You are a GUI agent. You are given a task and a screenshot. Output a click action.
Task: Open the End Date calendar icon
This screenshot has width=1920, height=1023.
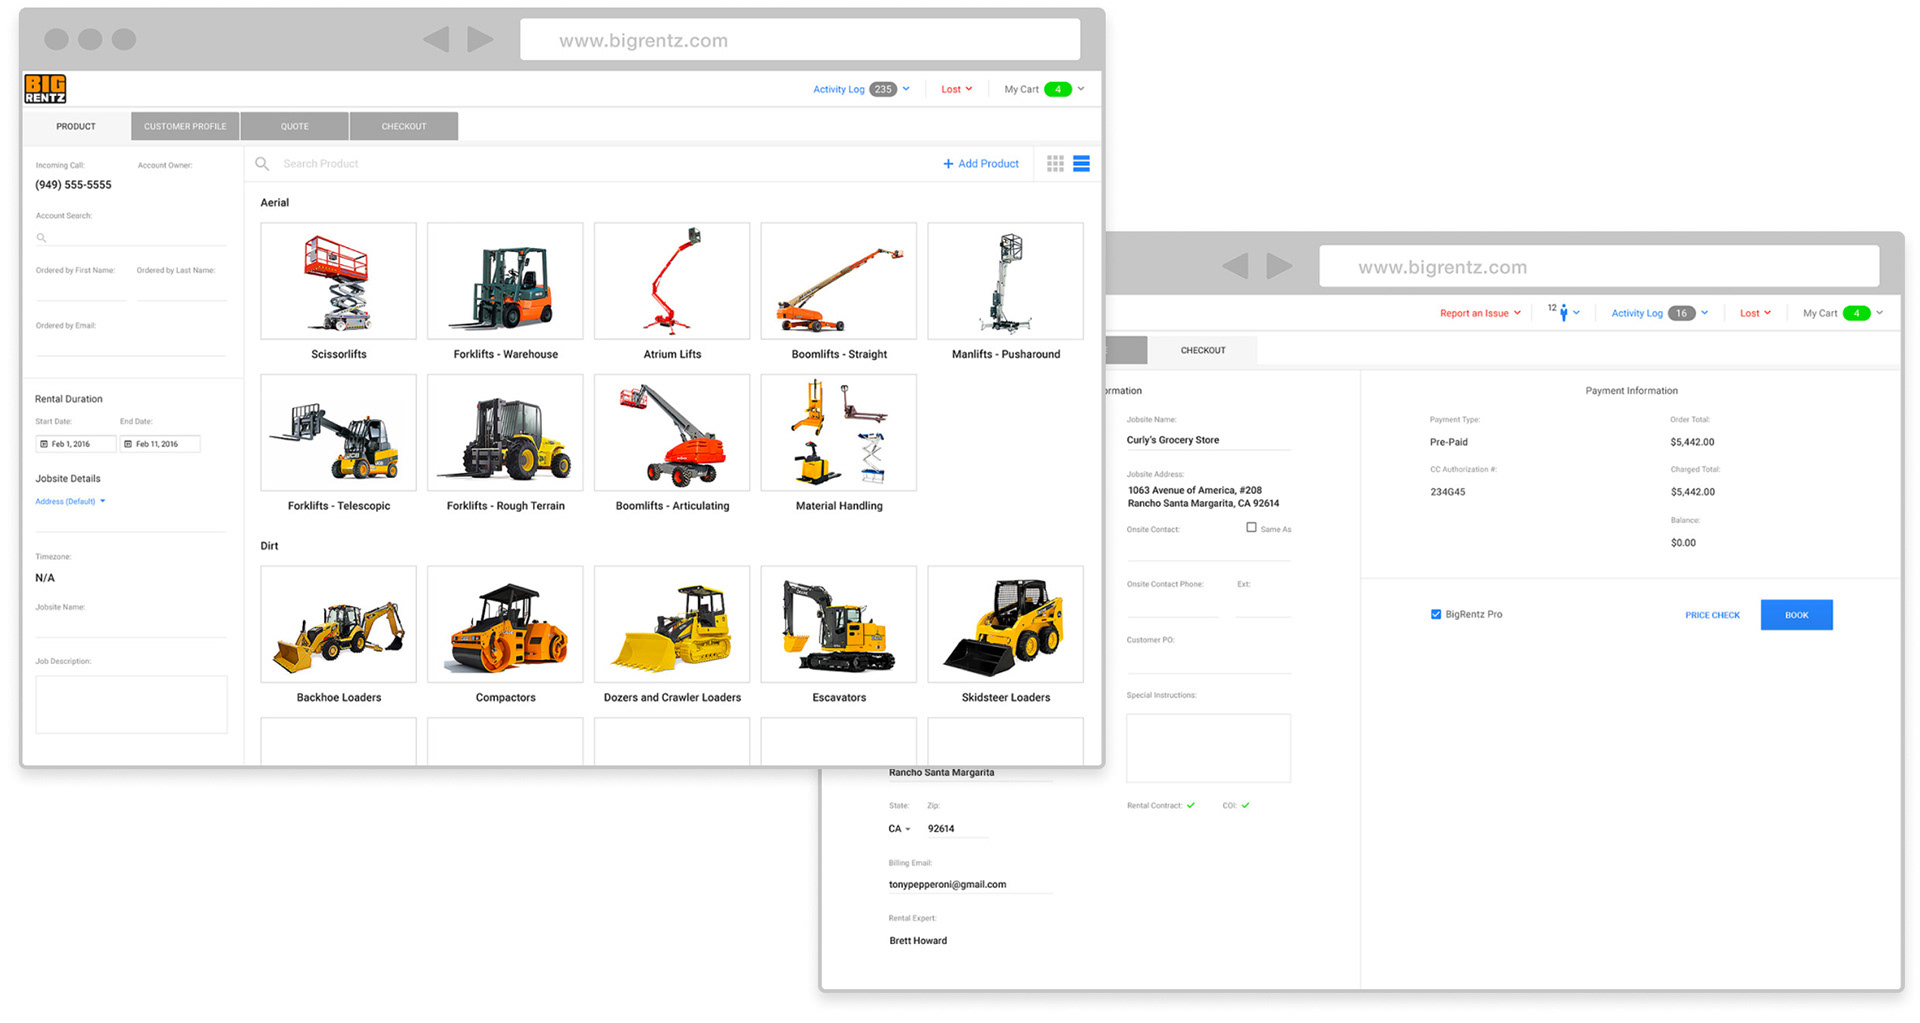128,444
